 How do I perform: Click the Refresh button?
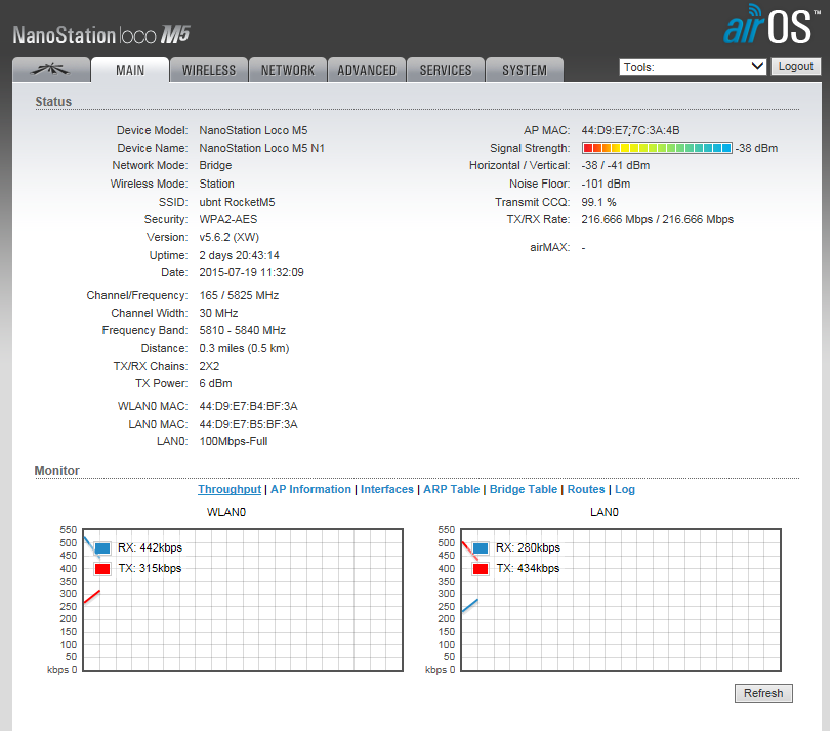tap(763, 693)
